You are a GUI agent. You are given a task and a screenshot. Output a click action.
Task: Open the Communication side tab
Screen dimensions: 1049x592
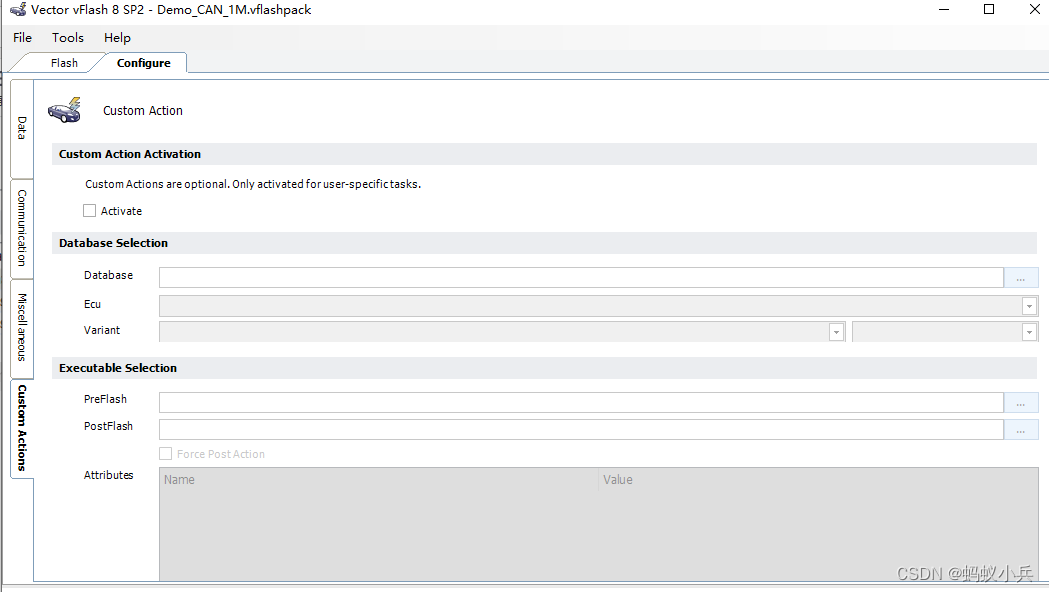click(x=22, y=228)
